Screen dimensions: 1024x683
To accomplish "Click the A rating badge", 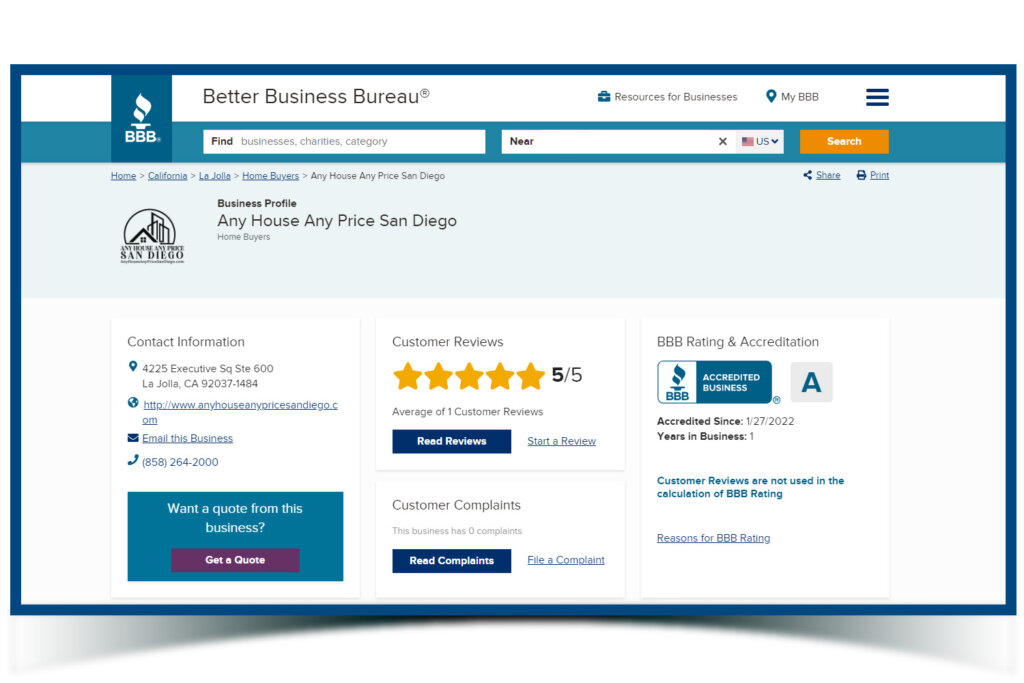I will 811,382.
